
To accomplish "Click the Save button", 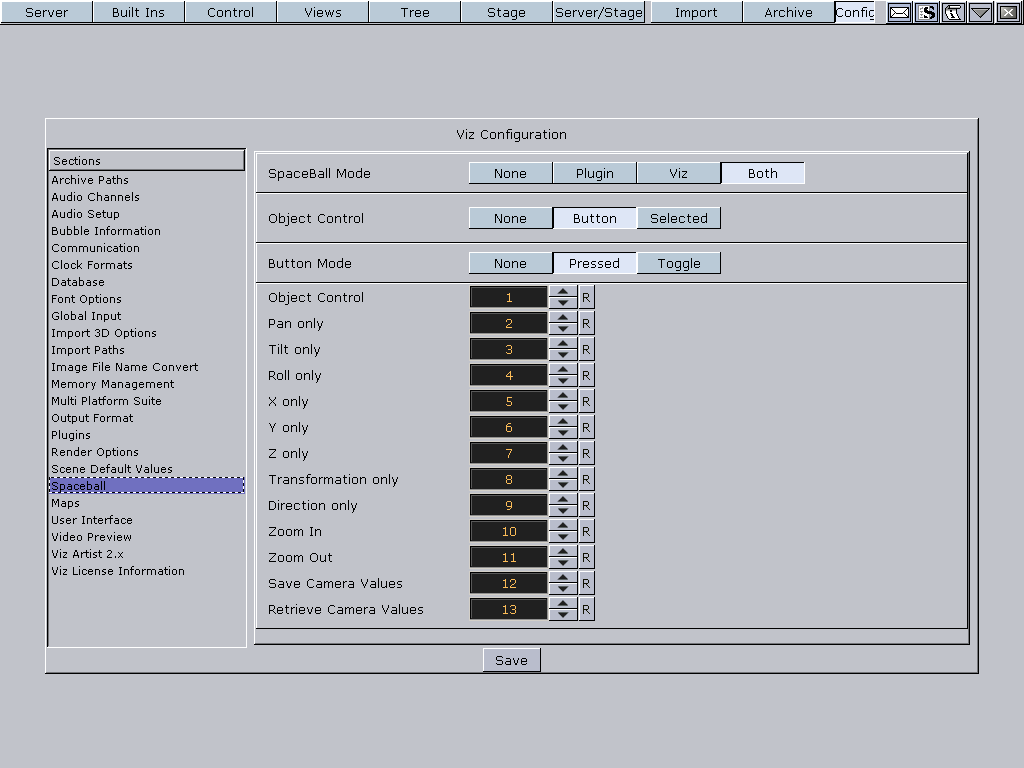I will tap(511, 660).
